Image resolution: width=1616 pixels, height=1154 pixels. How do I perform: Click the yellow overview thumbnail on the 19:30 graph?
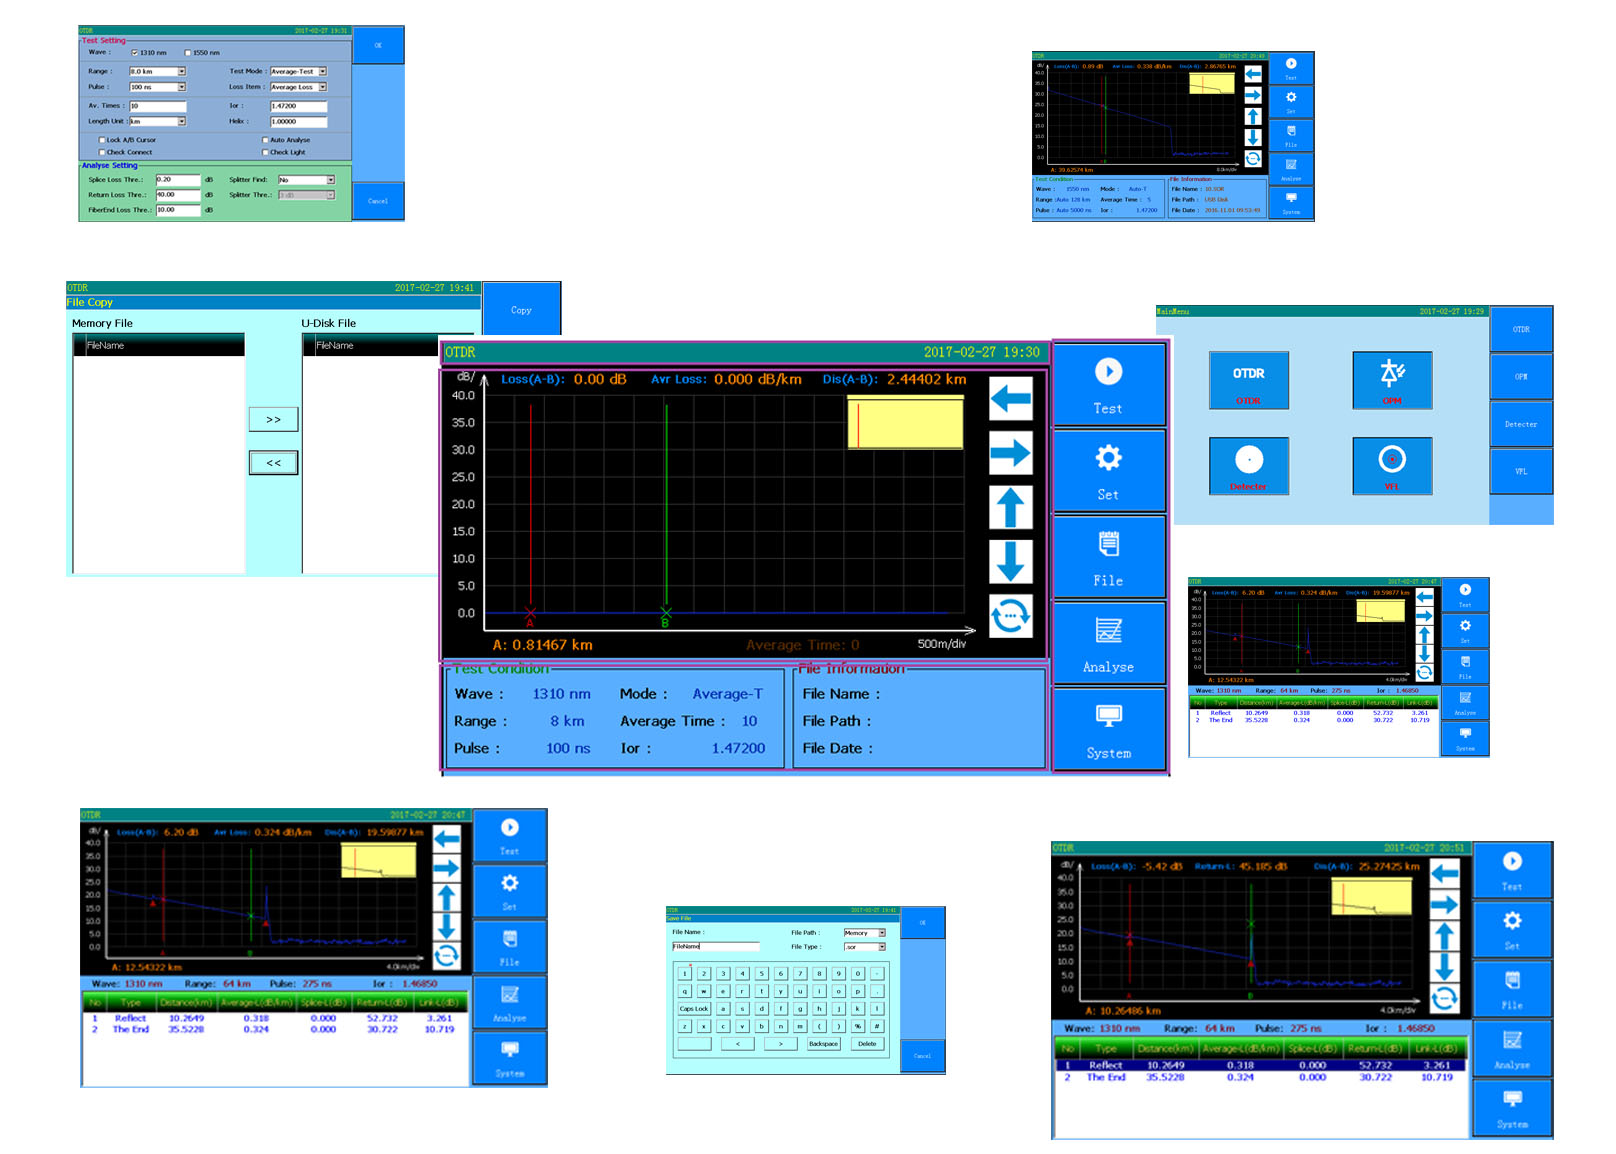pos(906,422)
